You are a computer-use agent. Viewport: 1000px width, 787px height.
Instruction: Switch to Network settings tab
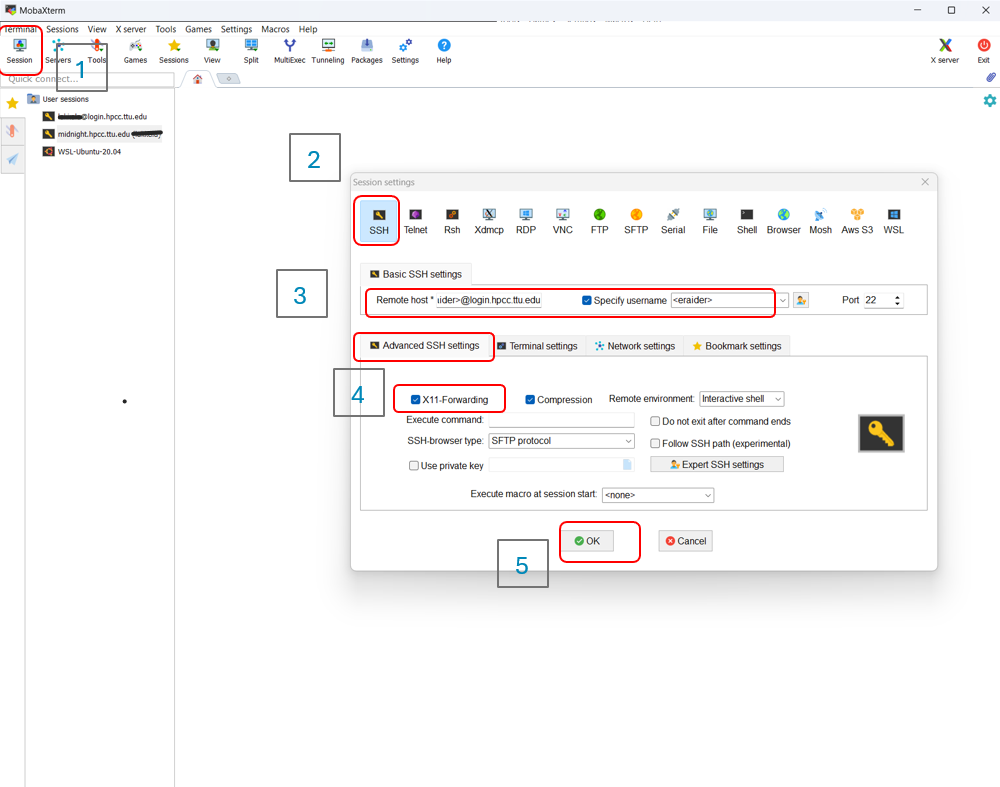point(635,346)
